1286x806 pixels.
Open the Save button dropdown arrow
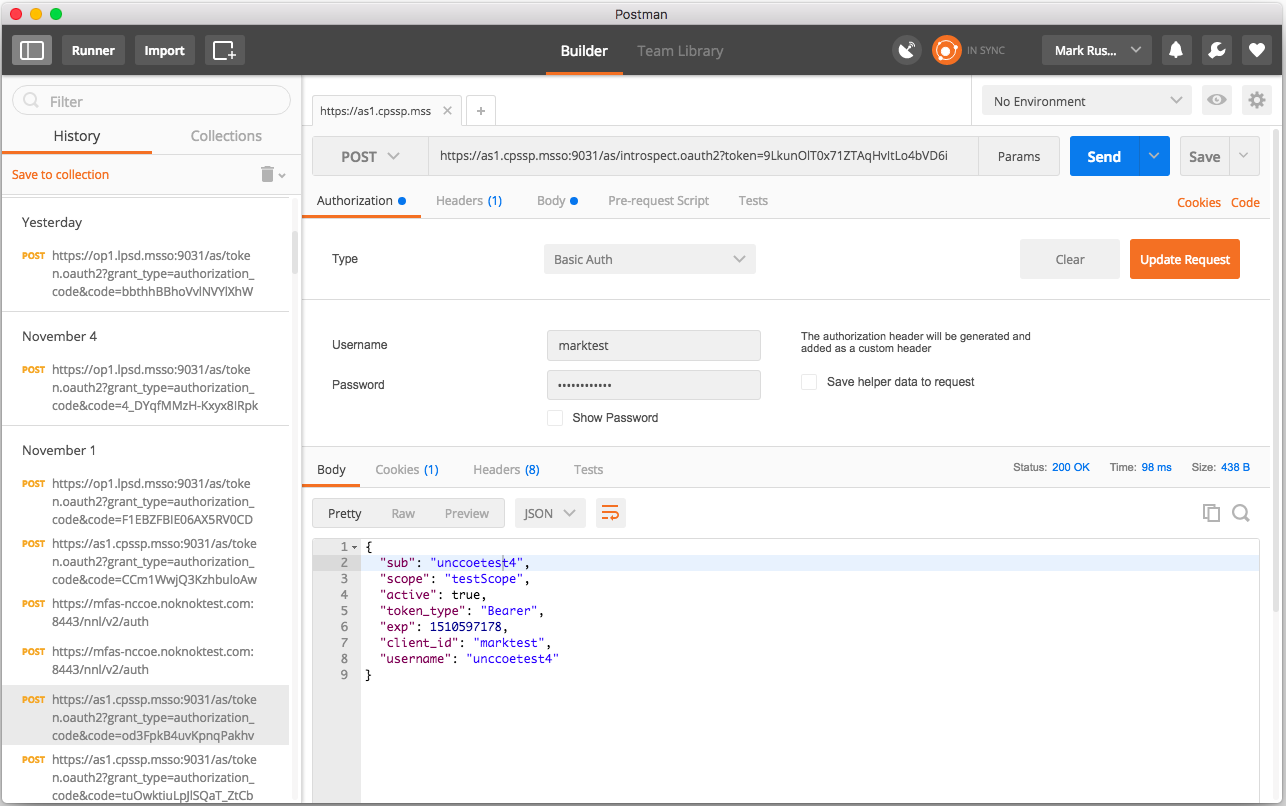click(x=1244, y=156)
